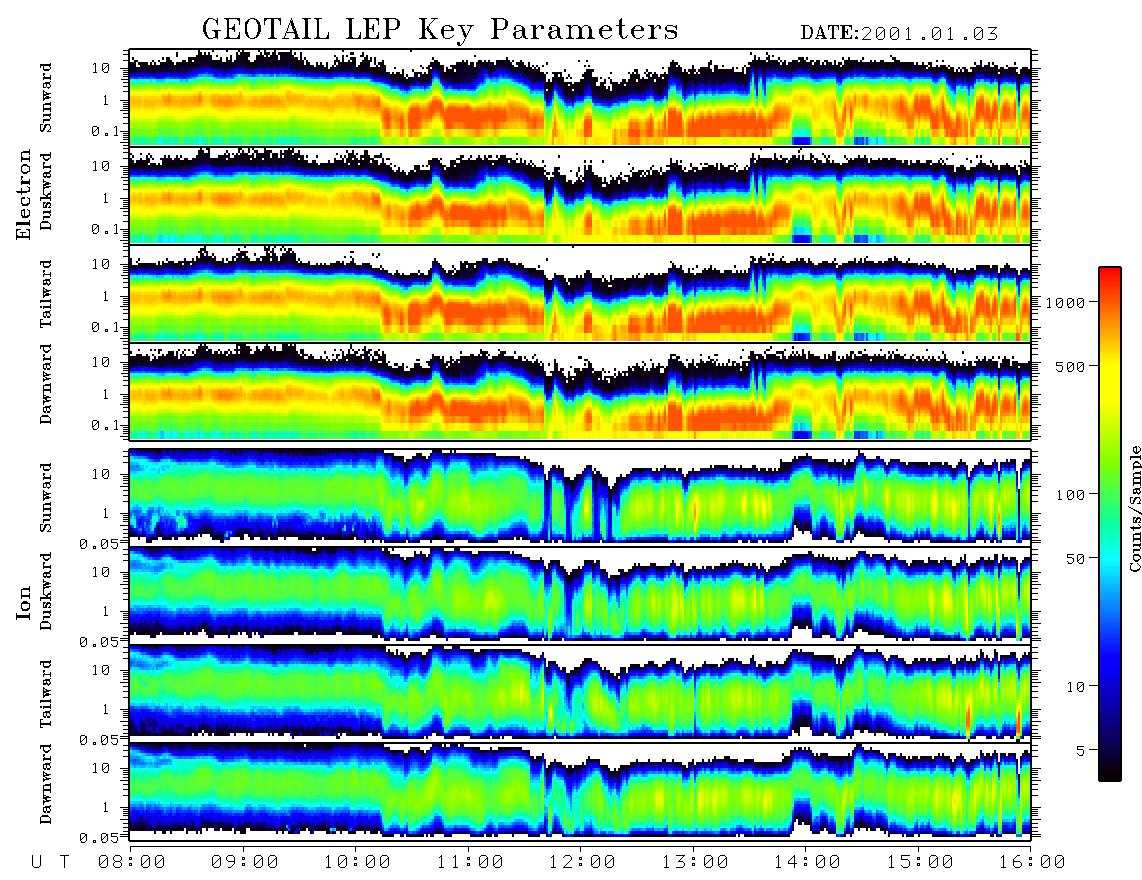Click the "16:00" time tick label
1142x880 pixels.
click(x=1032, y=863)
